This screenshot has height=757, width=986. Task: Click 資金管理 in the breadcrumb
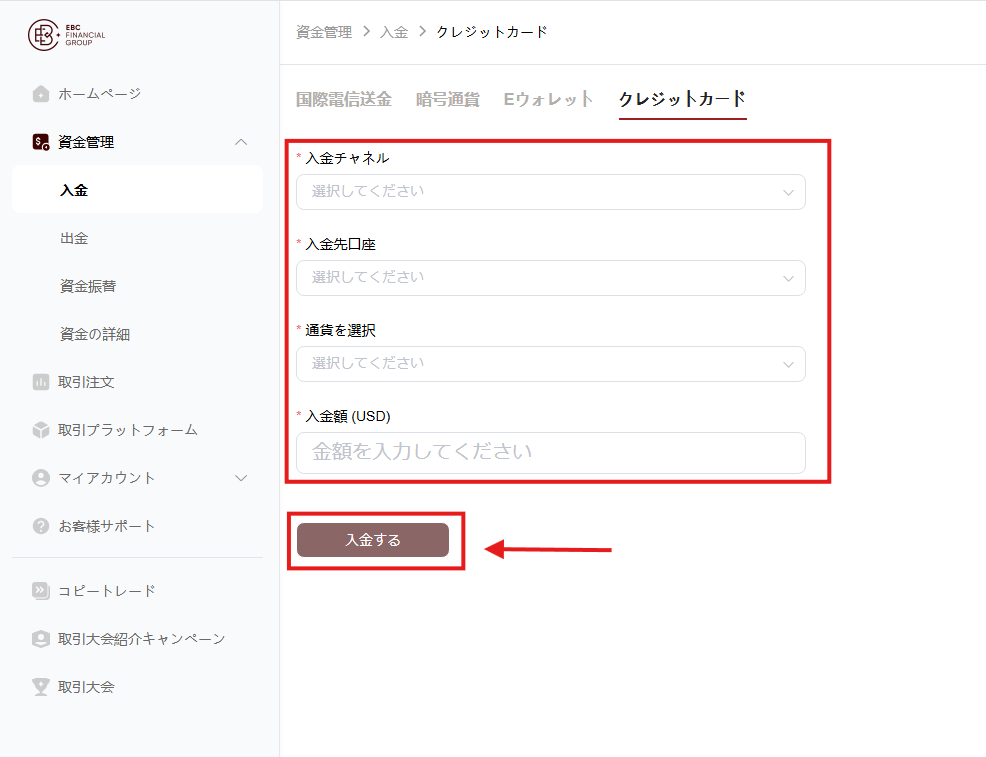coord(324,32)
